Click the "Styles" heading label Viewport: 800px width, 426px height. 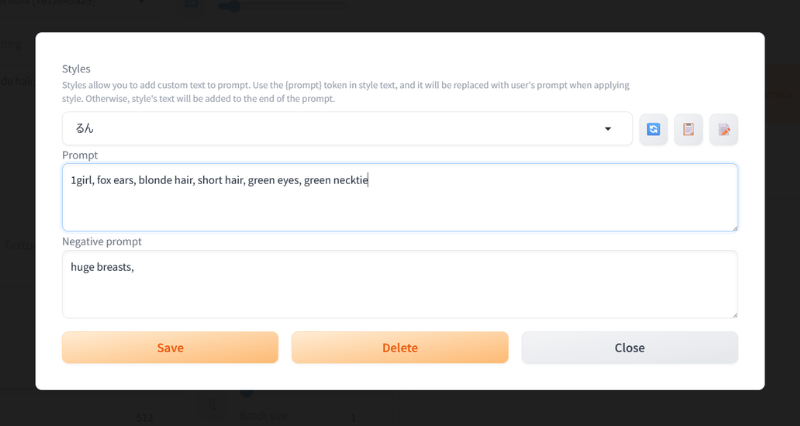tap(76, 69)
